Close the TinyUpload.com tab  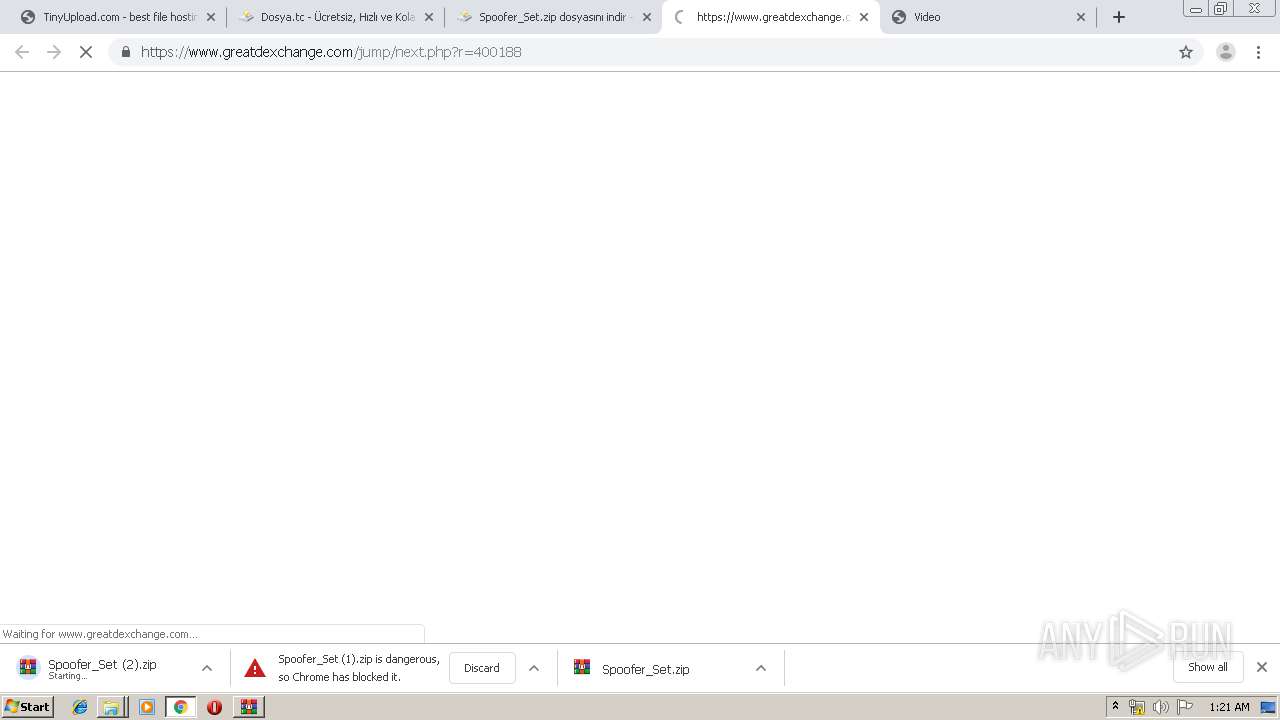coord(211,17)
